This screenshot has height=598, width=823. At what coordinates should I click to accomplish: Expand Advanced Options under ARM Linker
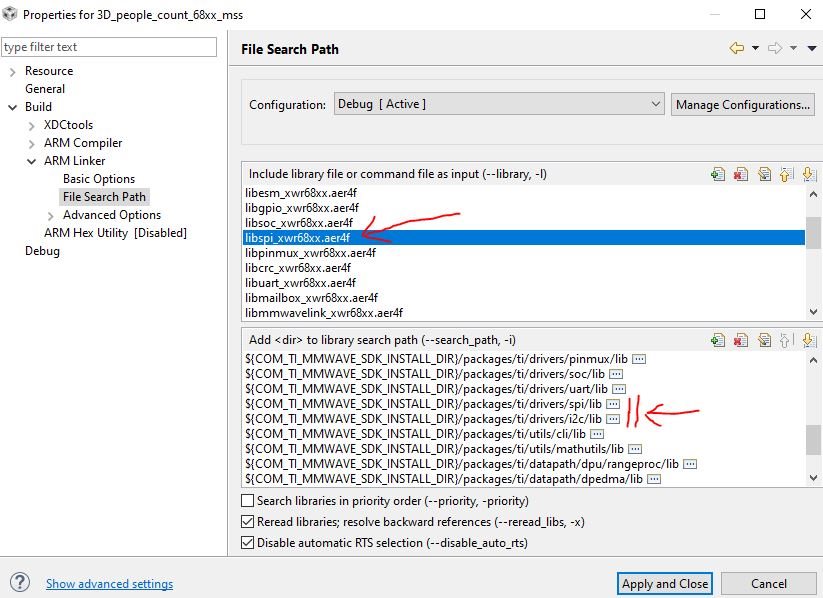pos(50,215)
